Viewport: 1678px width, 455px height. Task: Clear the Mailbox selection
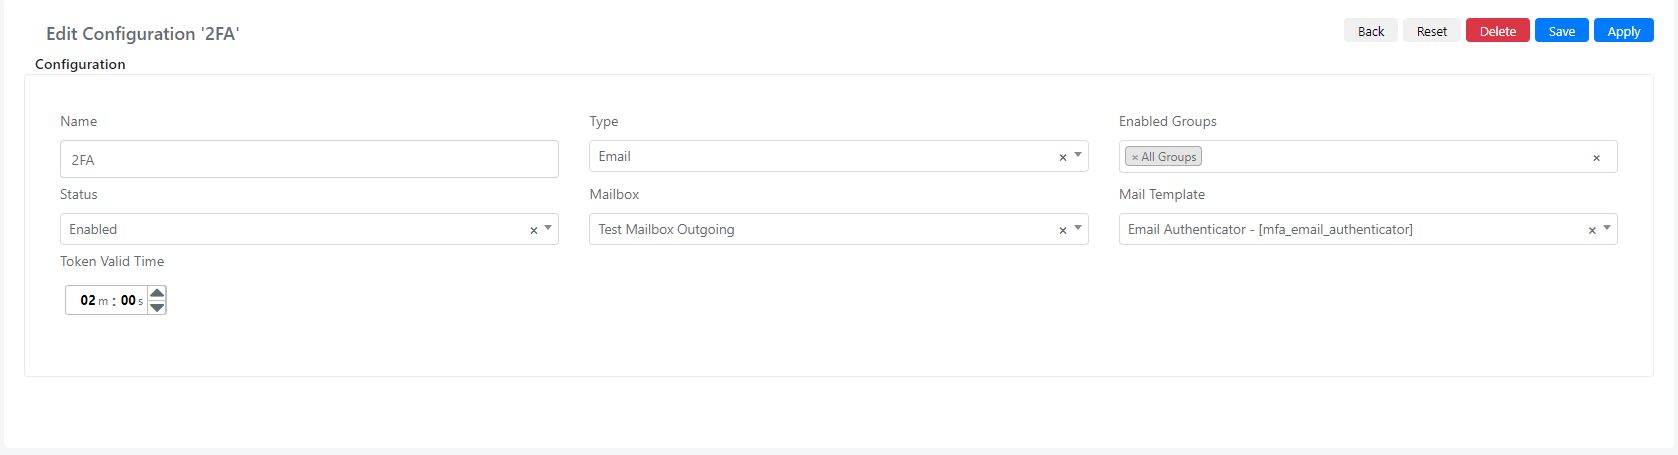(x=1062, y=230)
